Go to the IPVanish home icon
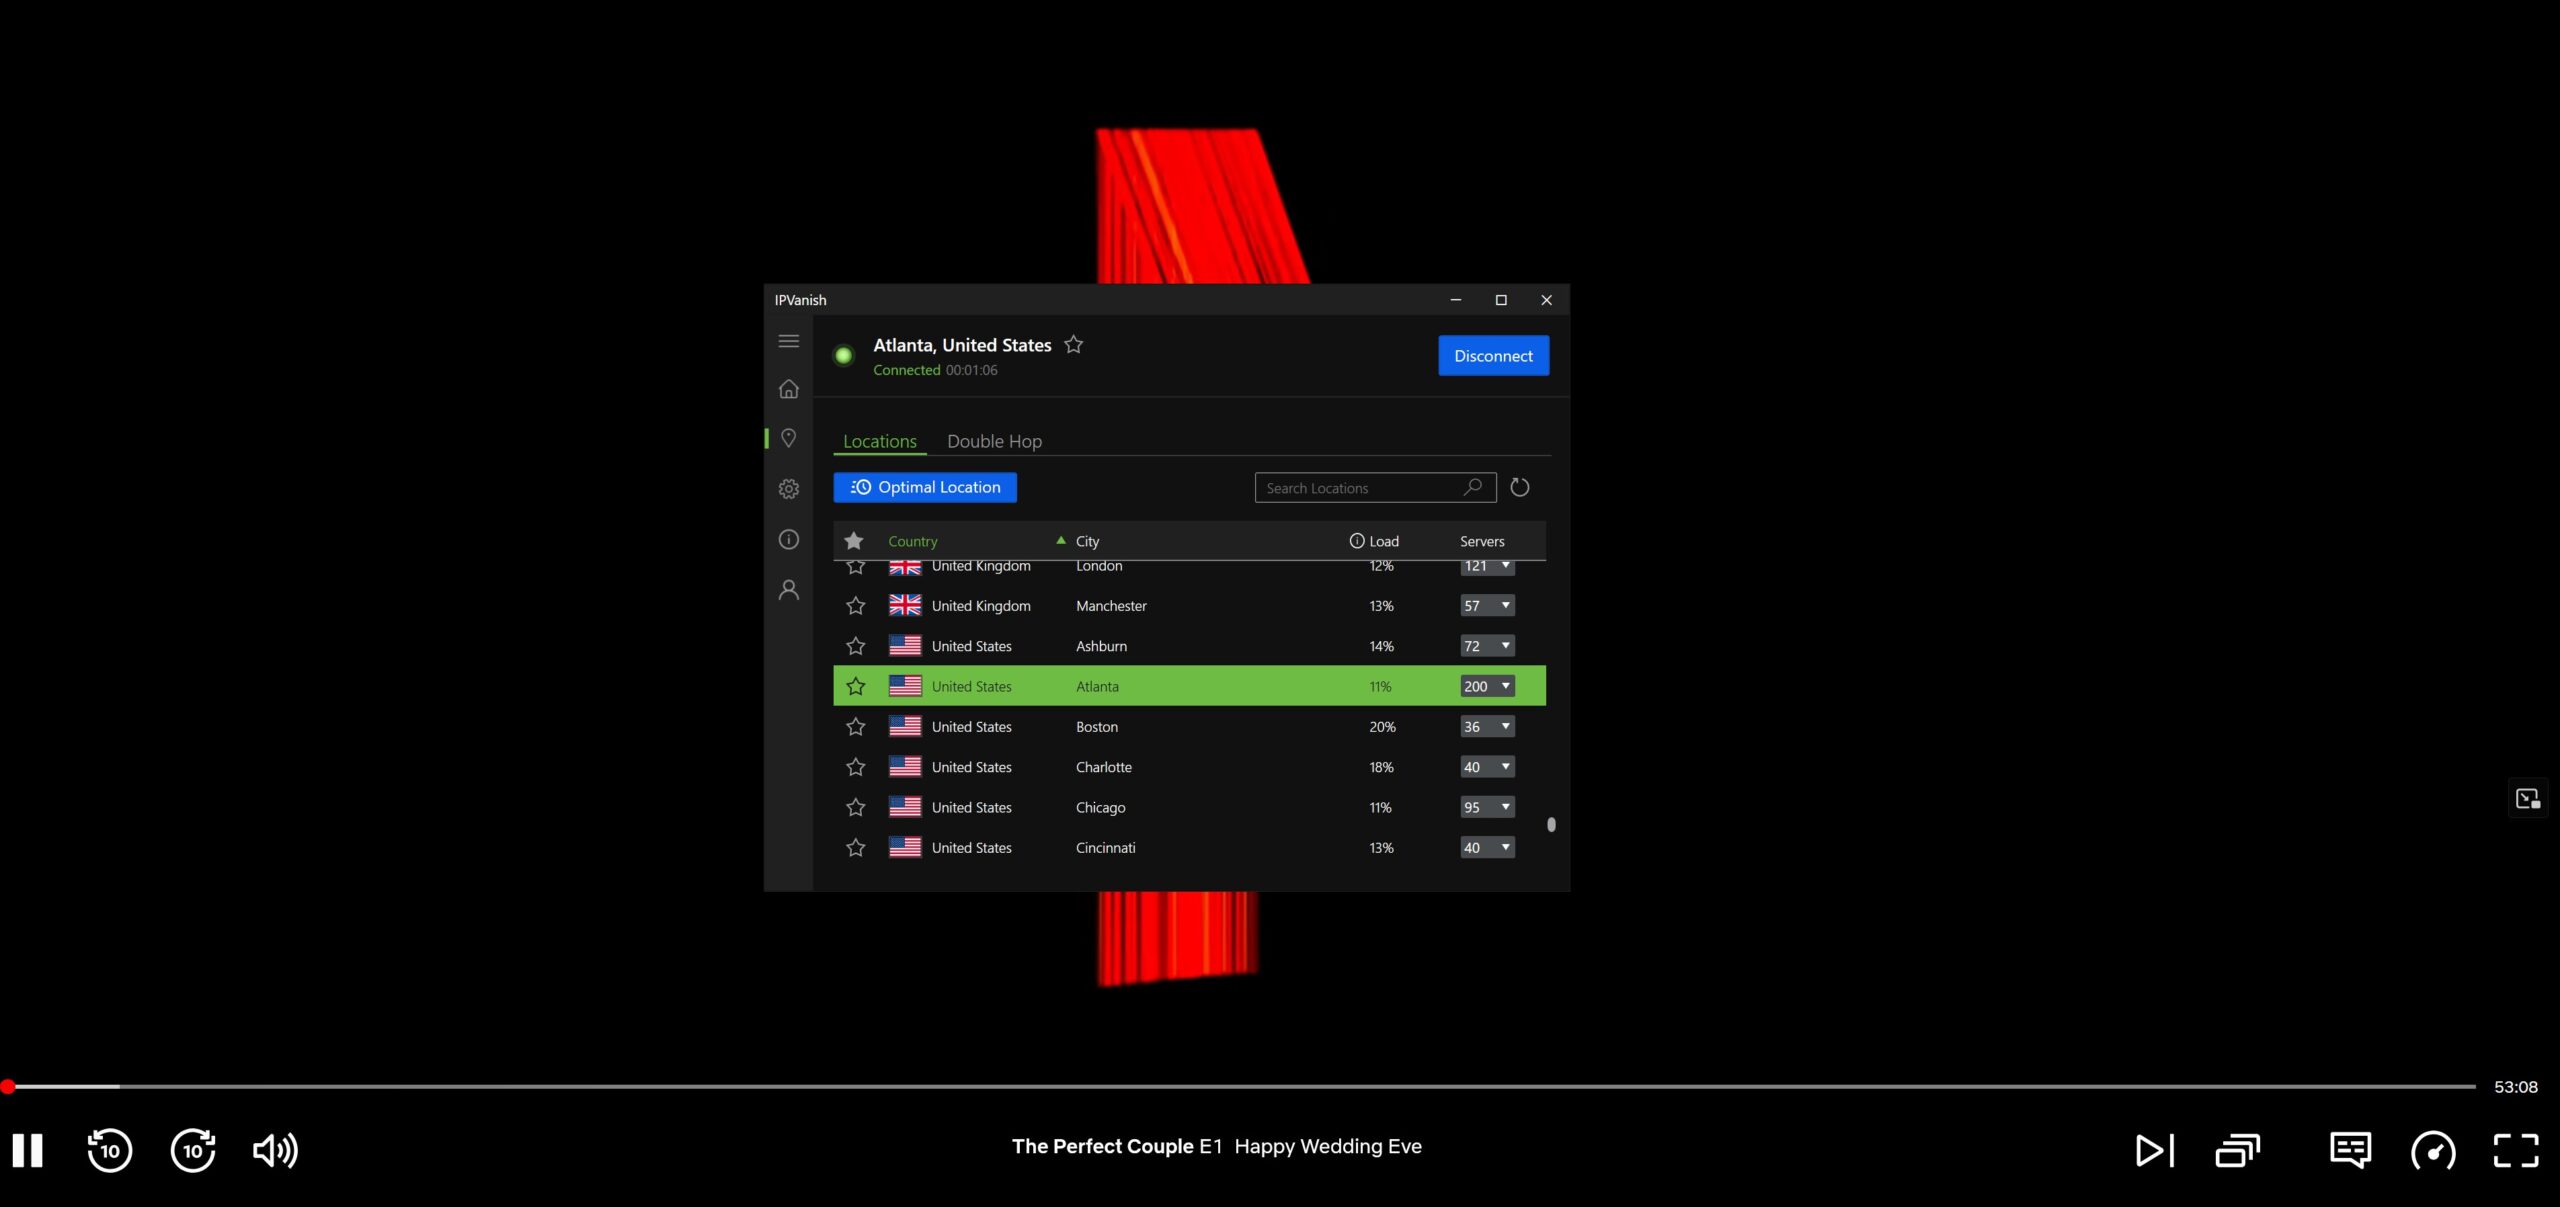The image size is (2560, 1207). (788, 389)
